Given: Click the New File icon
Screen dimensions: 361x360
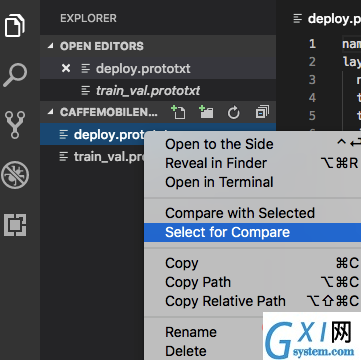Looking at the screenshot, I should [x=178, y=112].
